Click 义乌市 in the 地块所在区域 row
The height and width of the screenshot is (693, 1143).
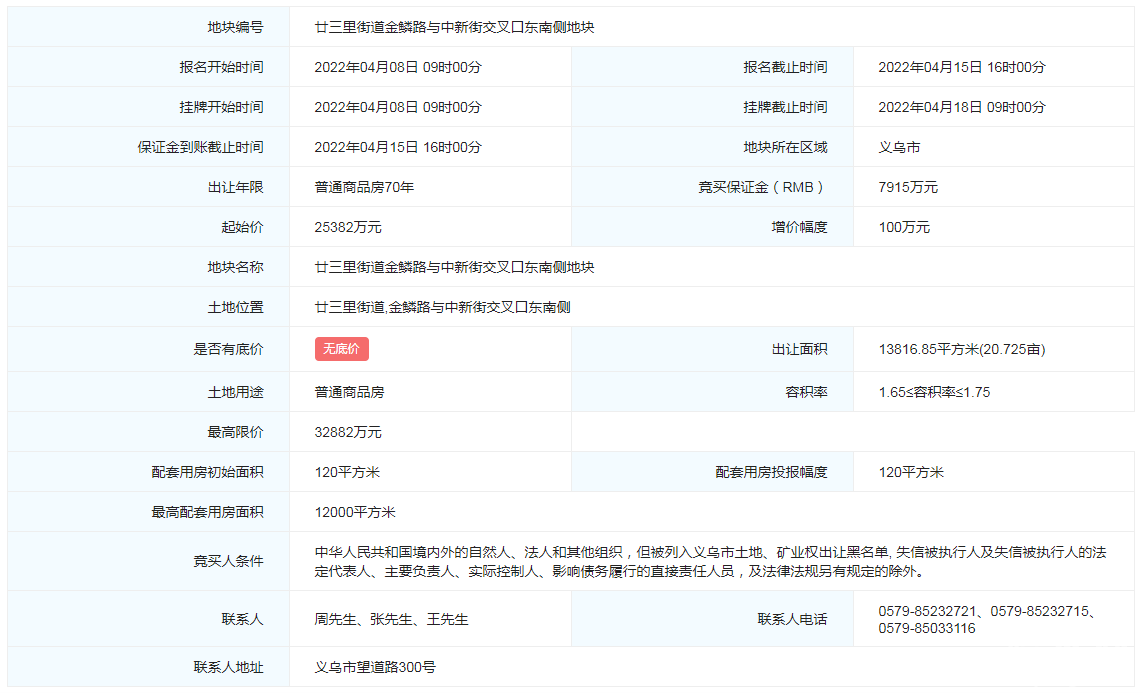point(899,147)
